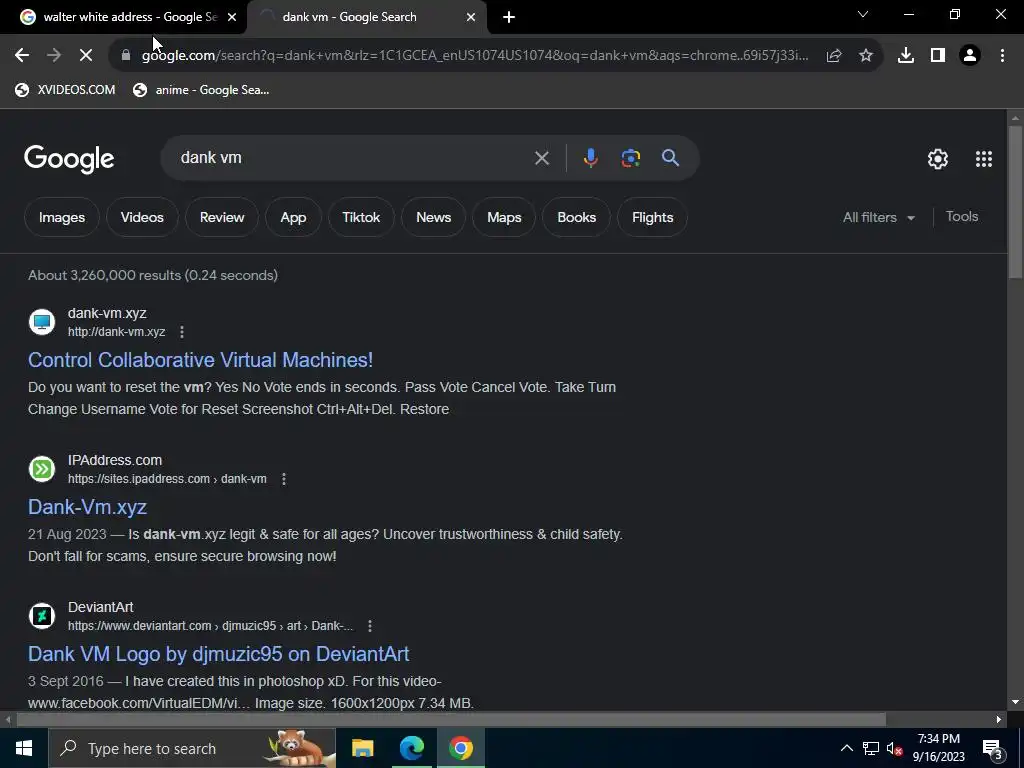Close the dank vm search tab

(x=471, y=17)
